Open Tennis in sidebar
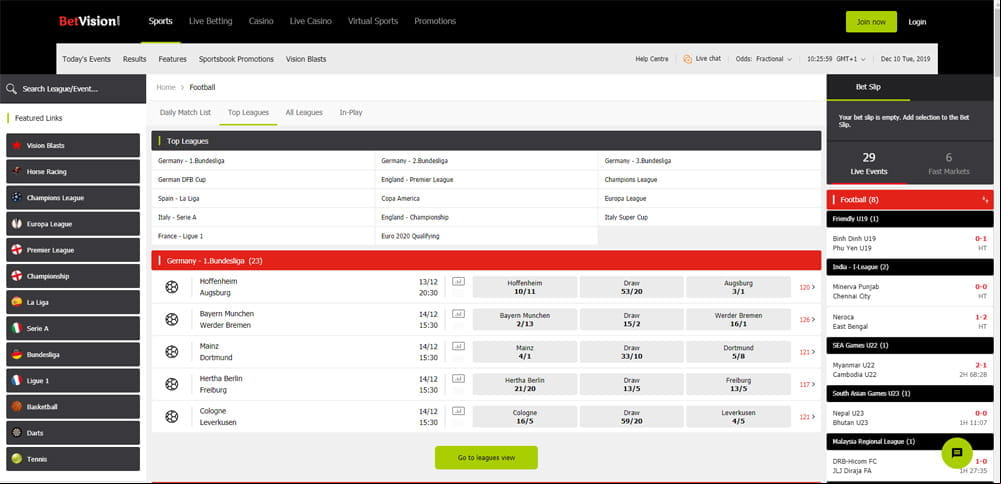Image resolution: width=1001 pixels, height=484 pixels. tap(73, 458)
